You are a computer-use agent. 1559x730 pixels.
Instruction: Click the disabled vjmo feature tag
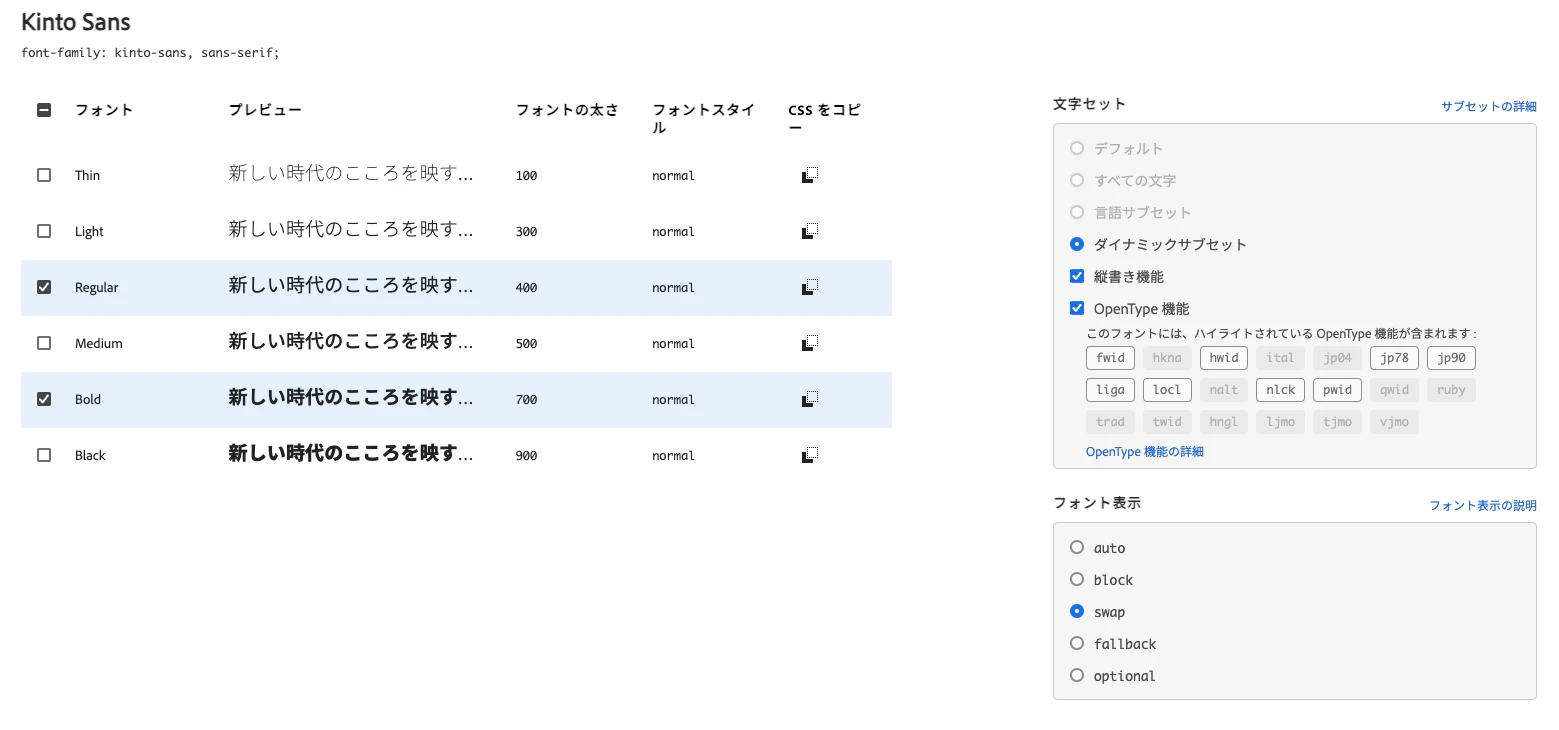pos(1394,422)
